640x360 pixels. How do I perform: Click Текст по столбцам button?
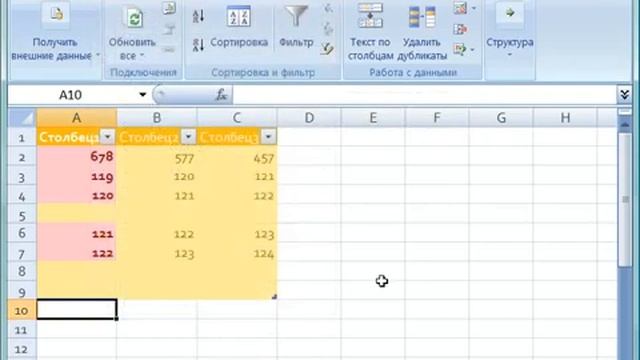coord(370,32)
